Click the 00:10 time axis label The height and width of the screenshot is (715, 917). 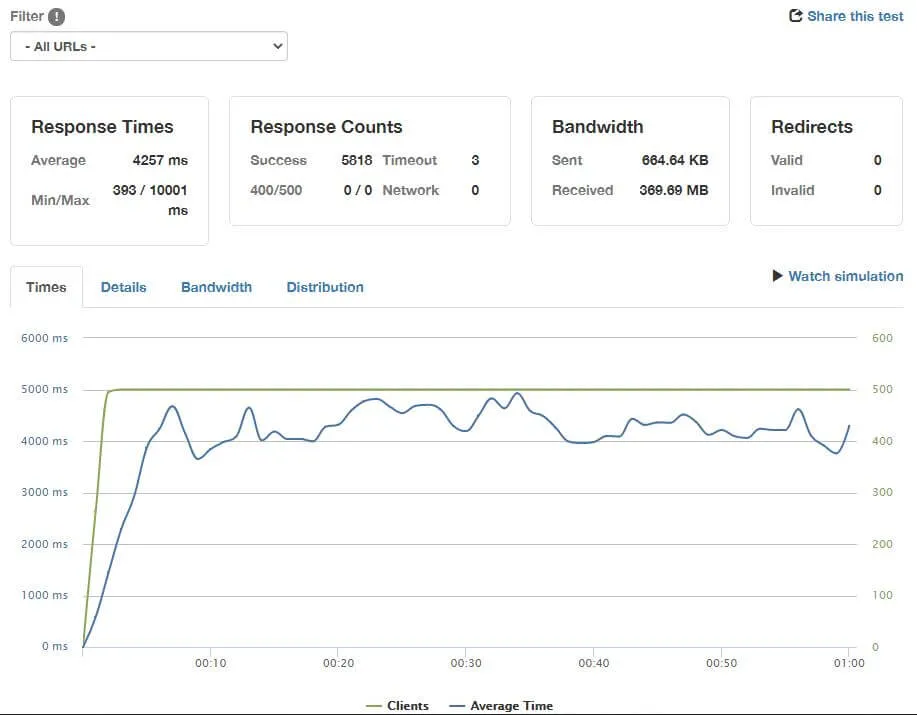(x=211, y=663)
